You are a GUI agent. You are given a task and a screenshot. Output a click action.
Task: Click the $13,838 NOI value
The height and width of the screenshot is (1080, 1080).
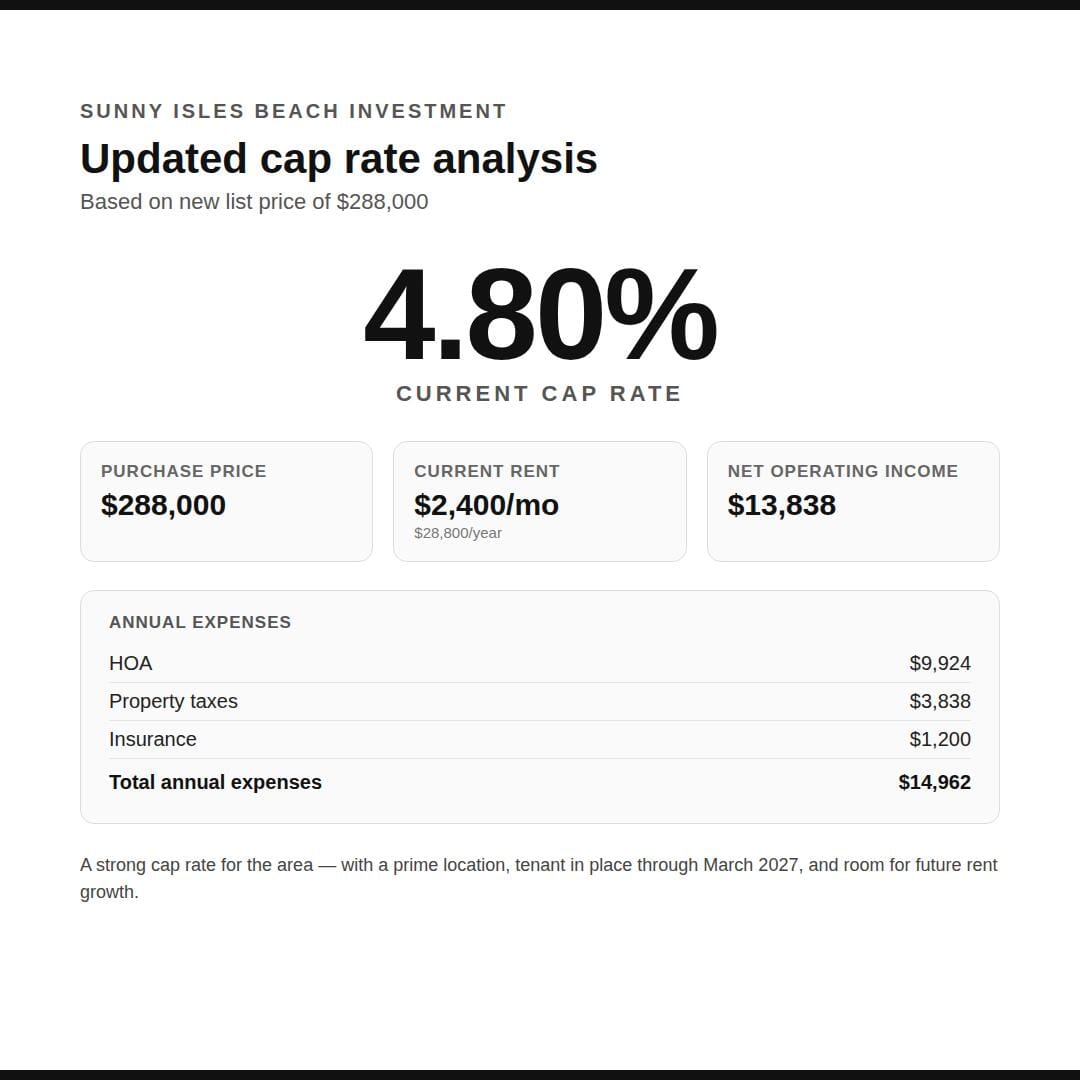point(782,505)
